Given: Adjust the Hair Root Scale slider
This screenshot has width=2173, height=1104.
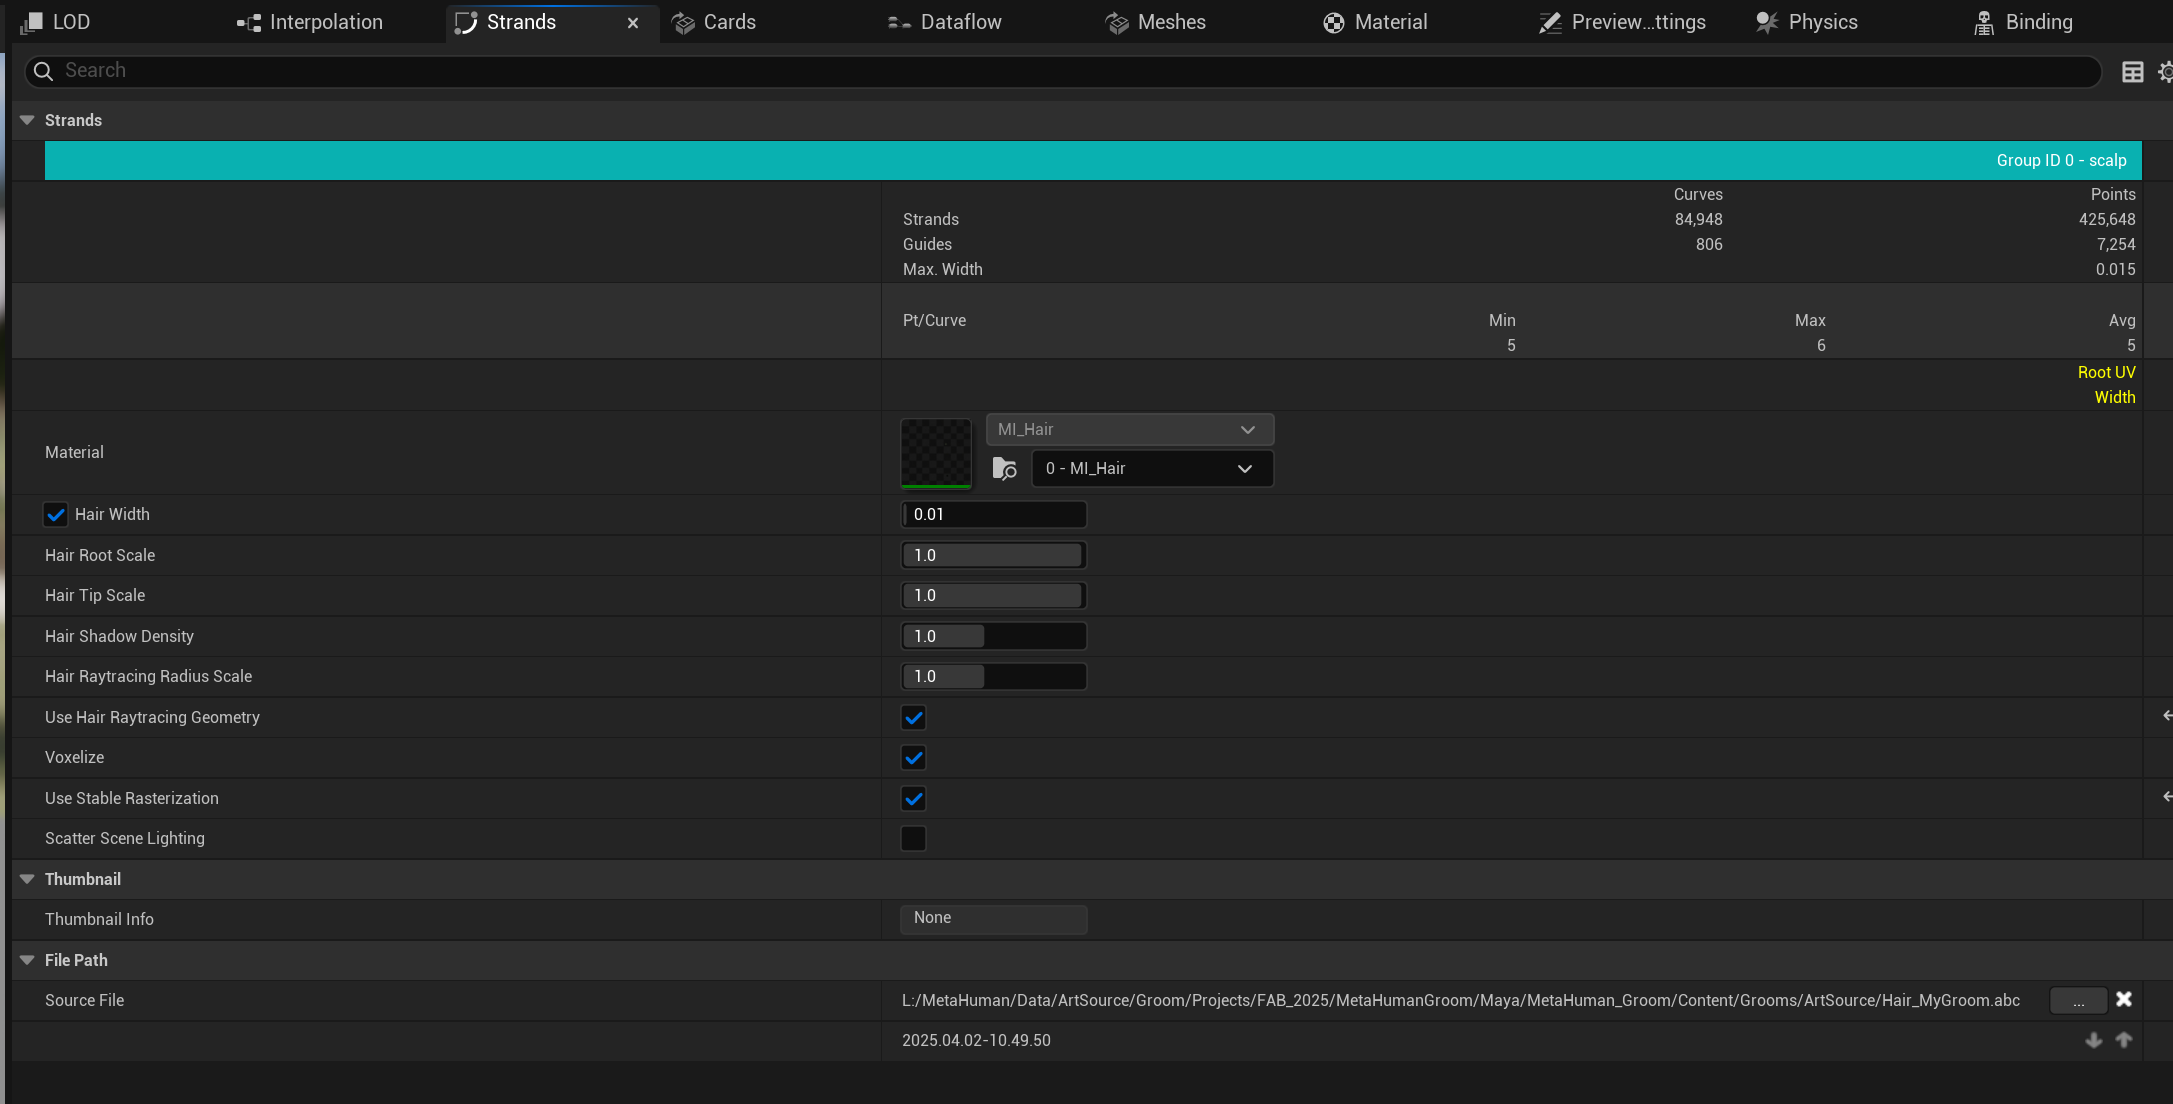Looking at the screenshot, I should tap(994, 556).
